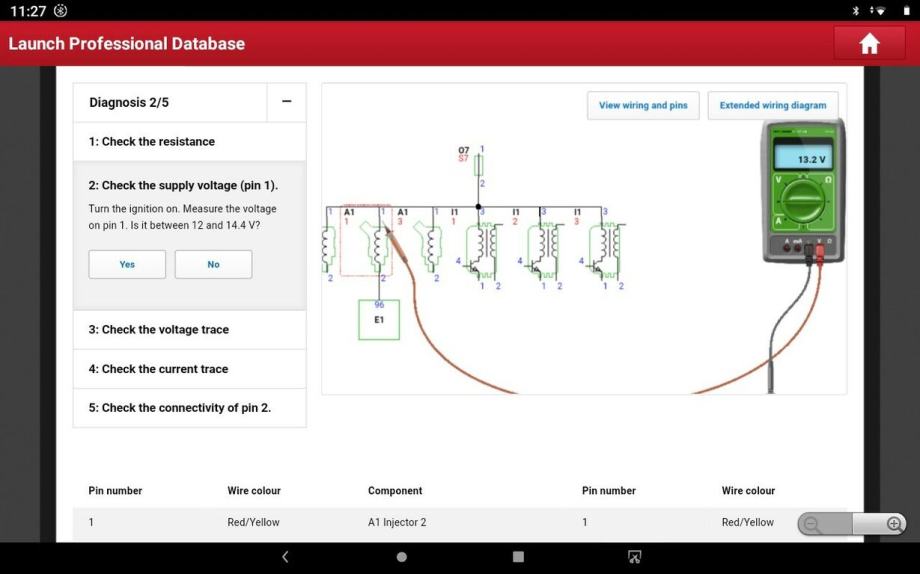This screenshot has height=574, width=920.
Task: Answer No to the voltage question
Action: (214, 265)
